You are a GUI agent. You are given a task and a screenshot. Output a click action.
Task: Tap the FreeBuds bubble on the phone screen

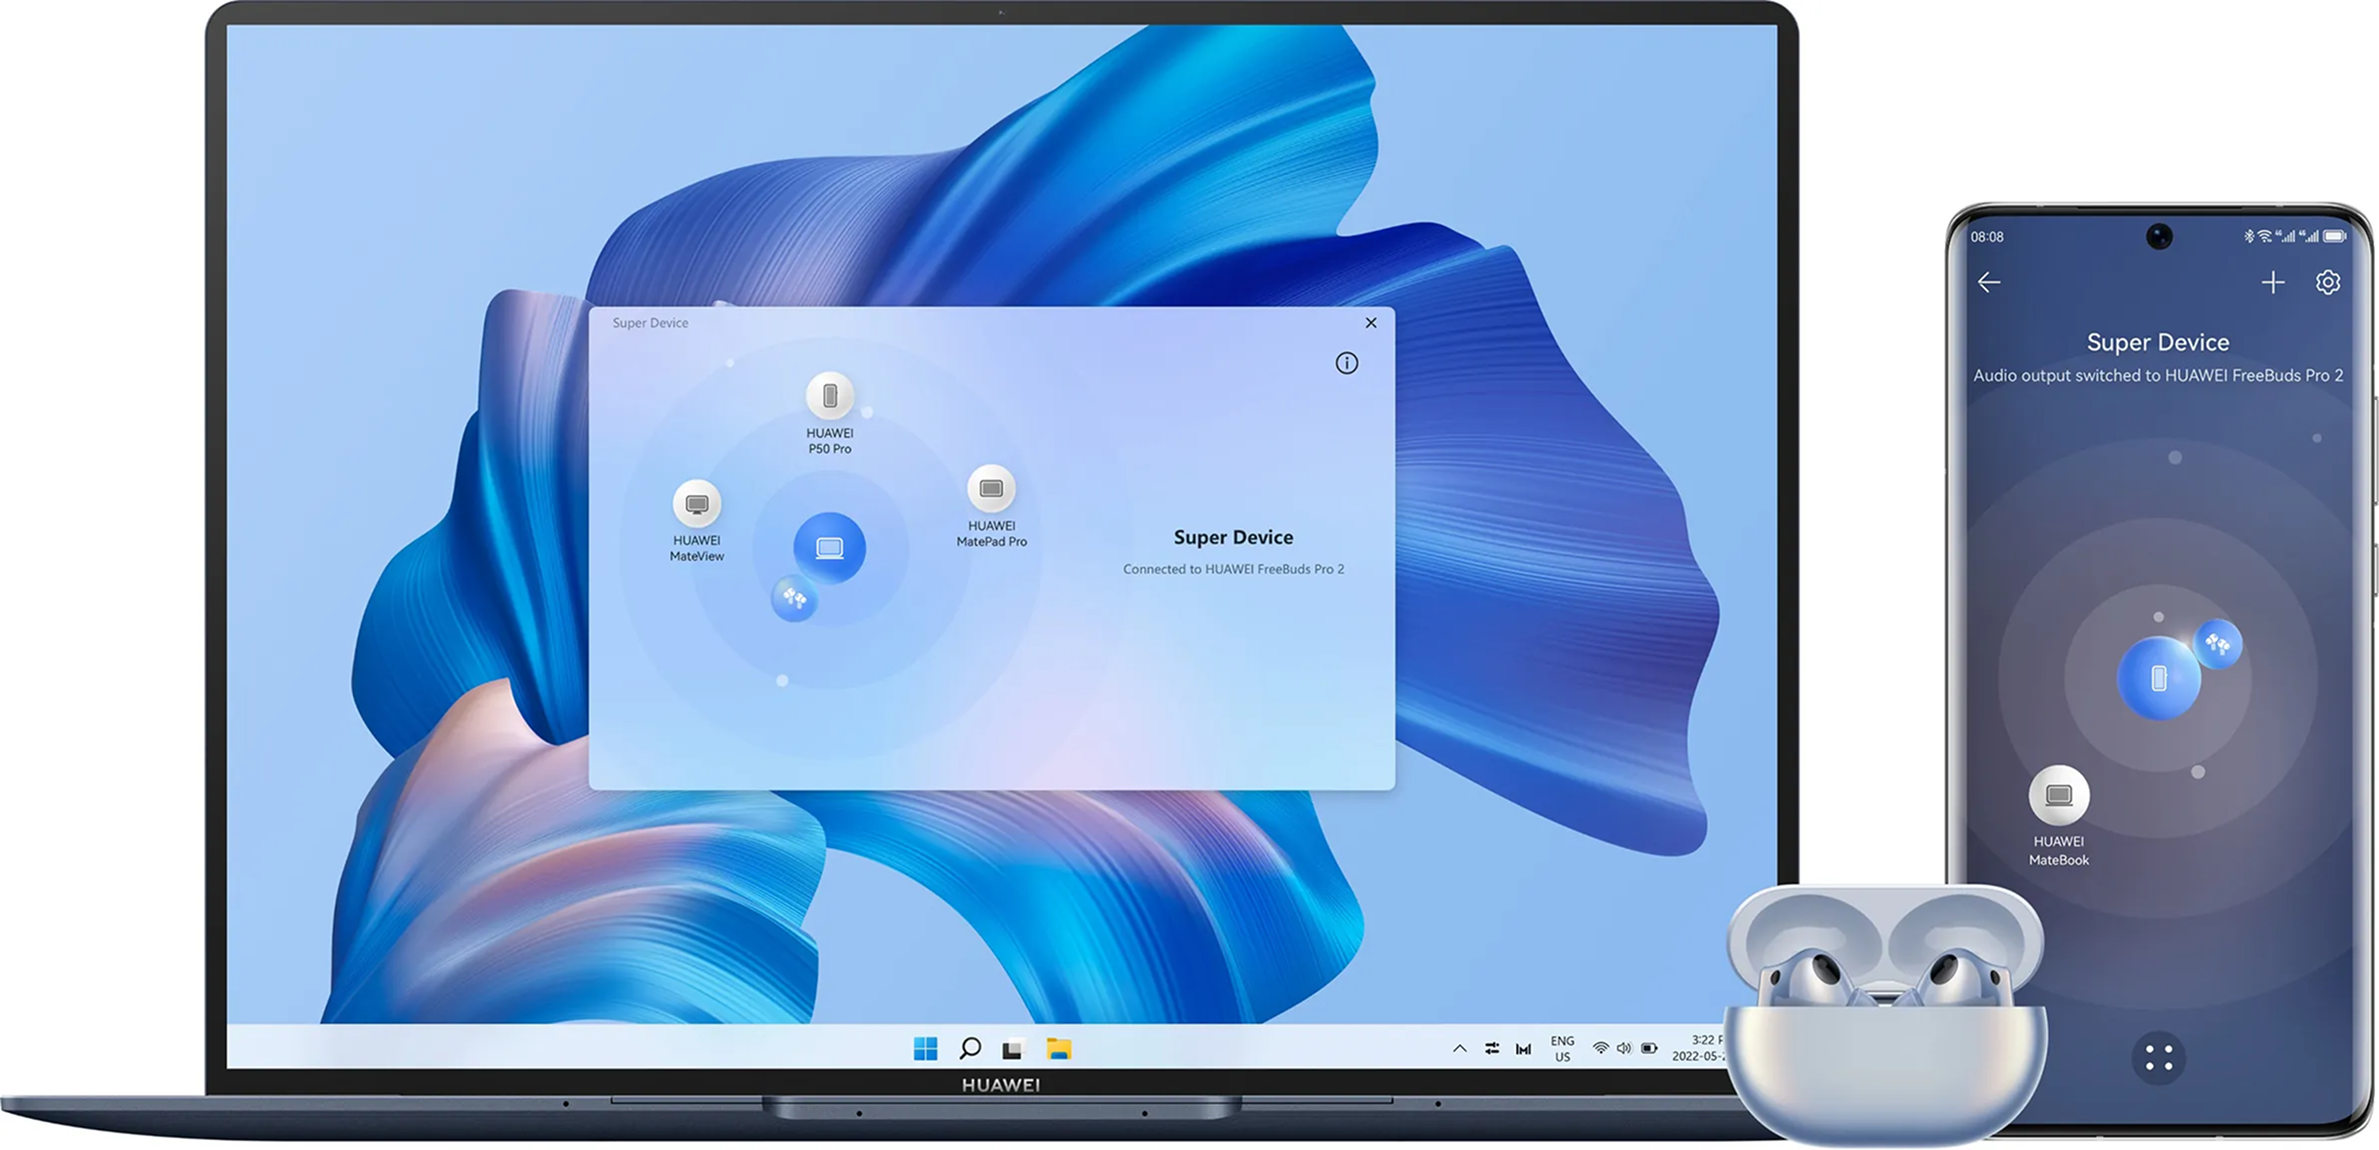(2218, 644)
